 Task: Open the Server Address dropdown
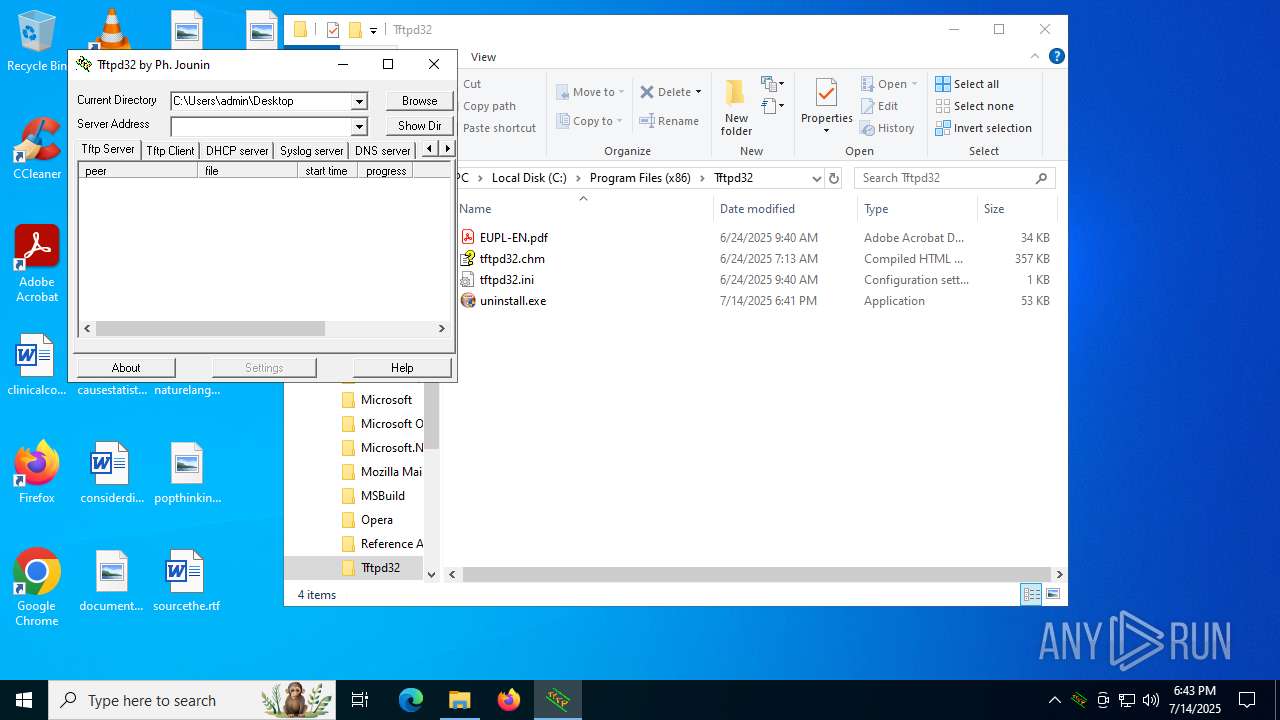(x=359, y=126)
